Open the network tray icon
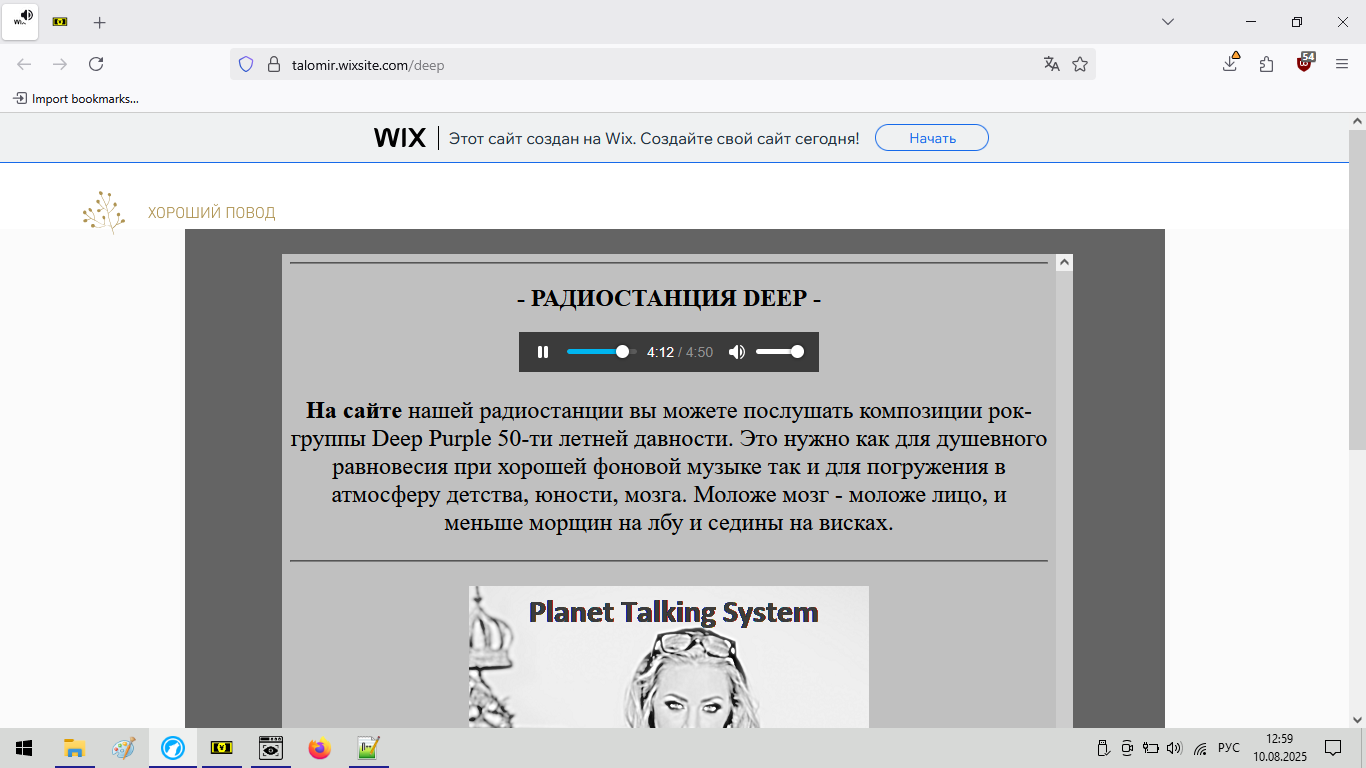The height and width of the screenshot is (768, 1366). [1200, 748]
